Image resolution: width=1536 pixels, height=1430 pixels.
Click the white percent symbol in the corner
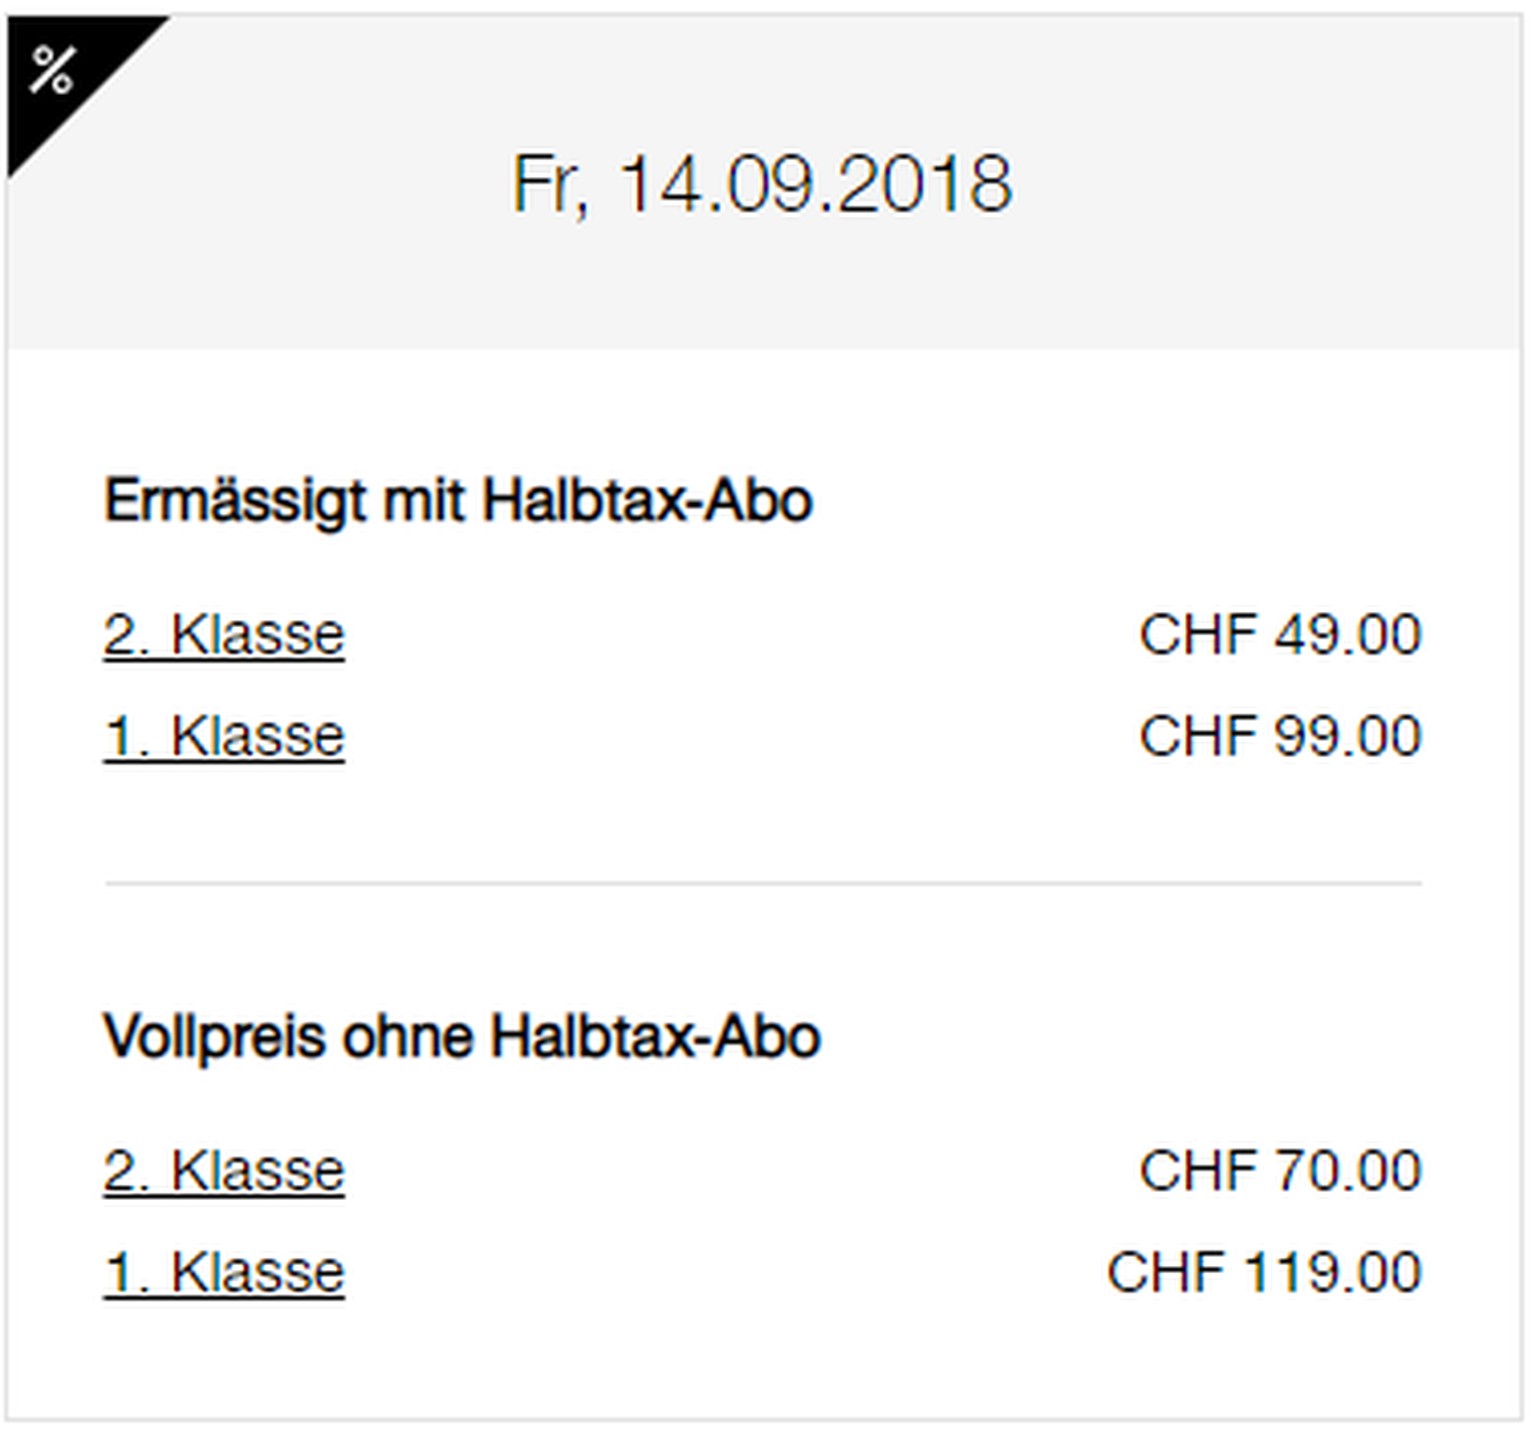(x=52, y=70)
